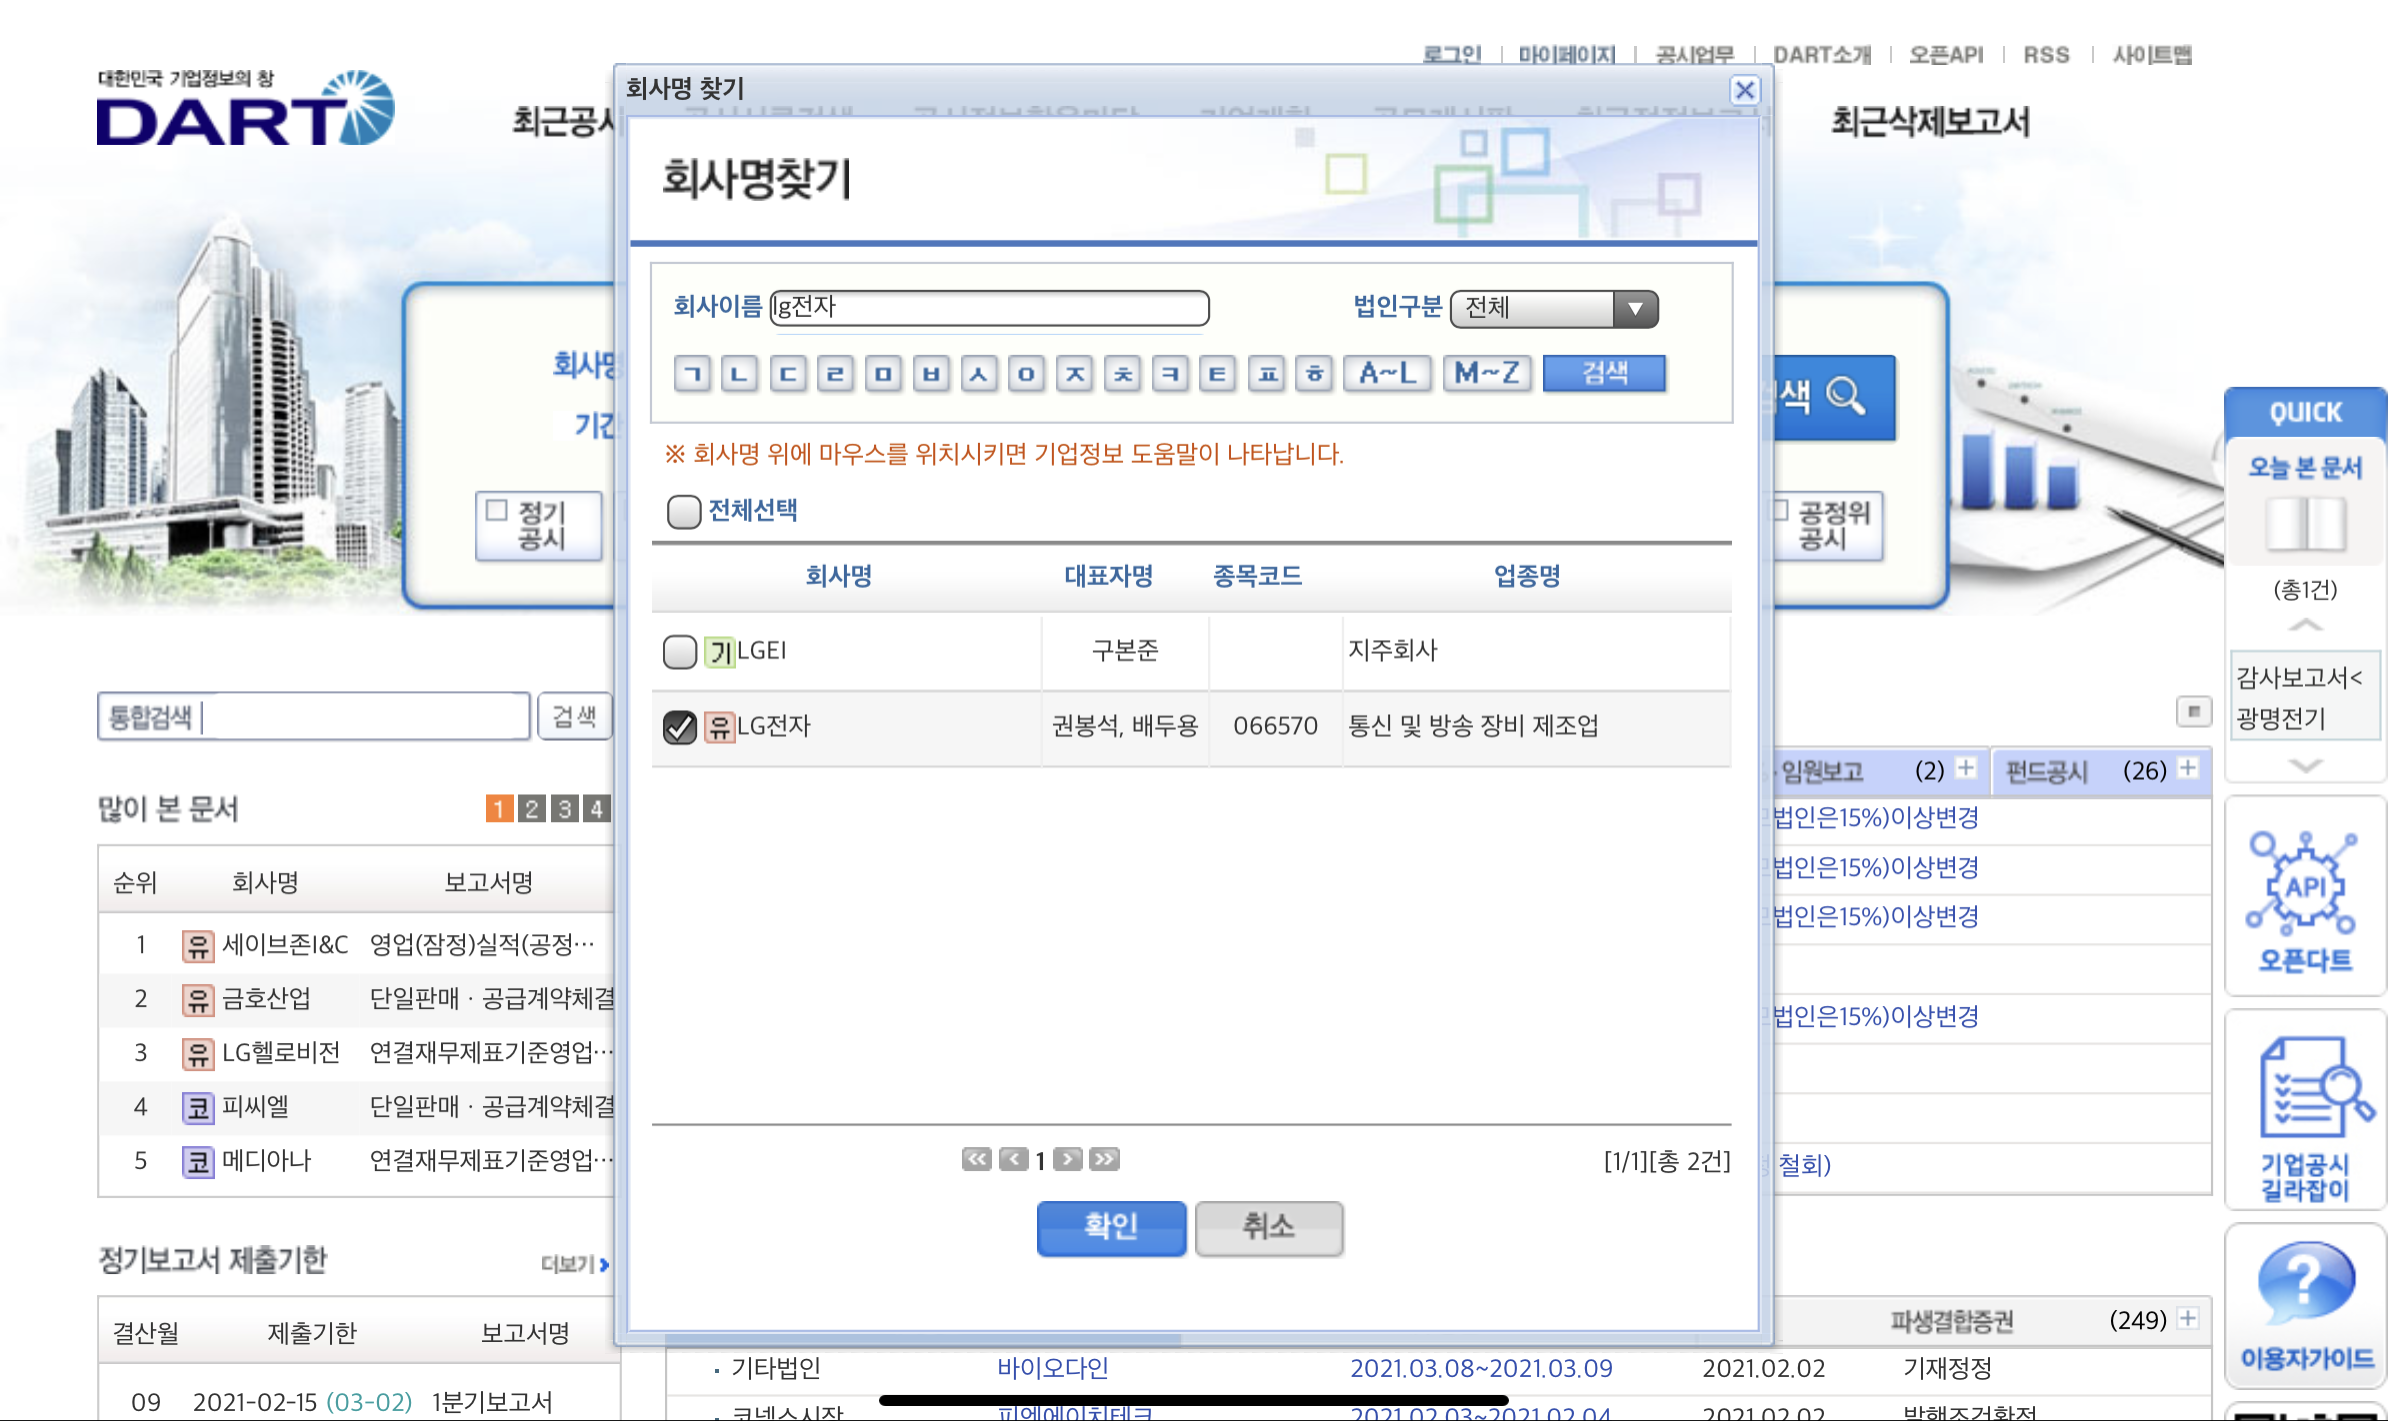
Task: Toggle the 정기공시 checkbox
Action: [497, 511]
